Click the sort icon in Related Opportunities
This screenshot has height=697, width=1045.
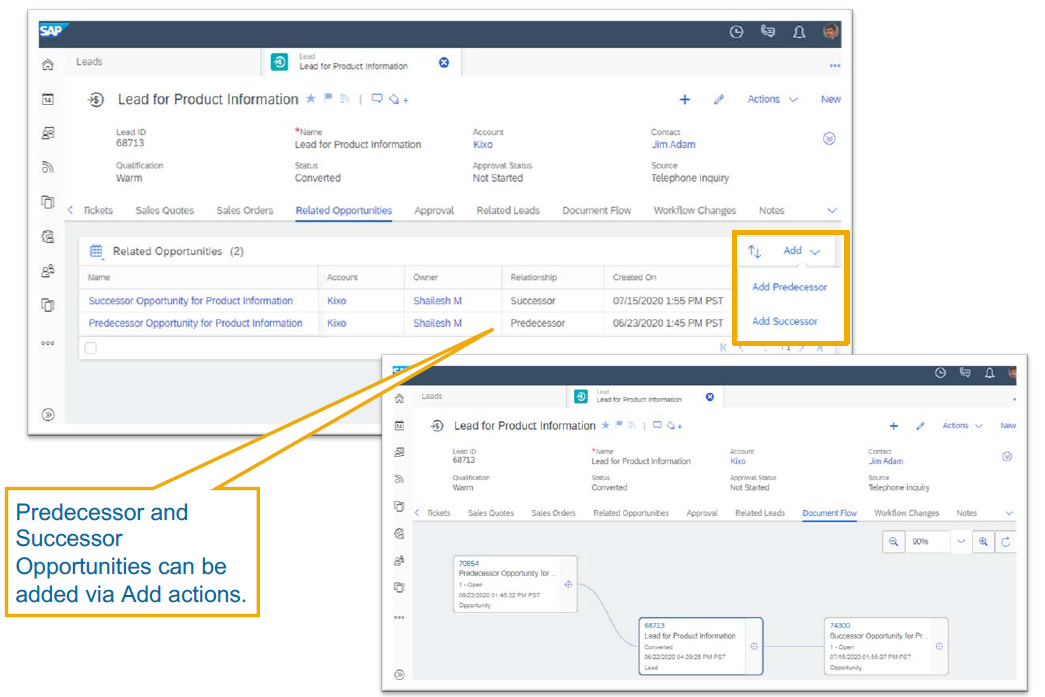click(755, 252)
